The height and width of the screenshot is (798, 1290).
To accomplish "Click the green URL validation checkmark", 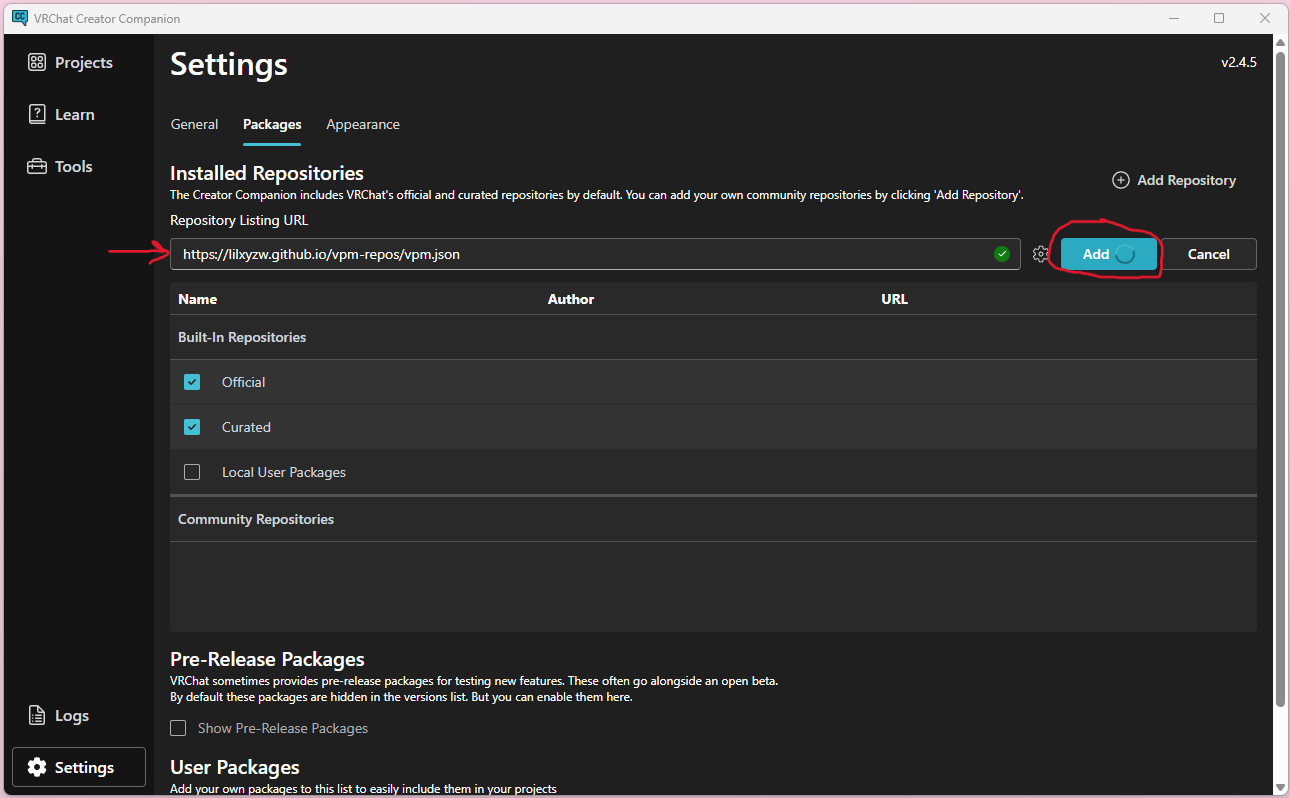I will point(1002,254).
